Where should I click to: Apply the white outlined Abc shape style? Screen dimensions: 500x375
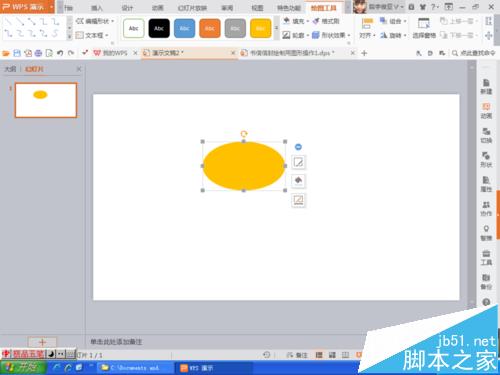click(134, 28)
